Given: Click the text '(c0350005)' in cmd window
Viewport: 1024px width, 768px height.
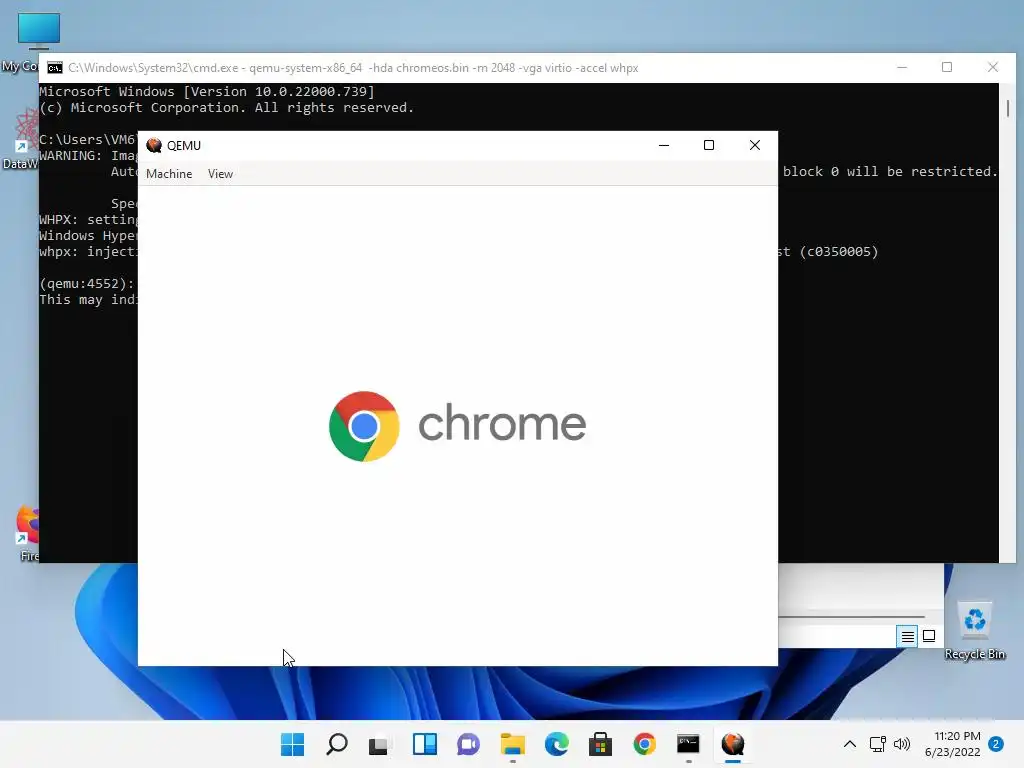Looking at the screenshot, I should [839, 251].
